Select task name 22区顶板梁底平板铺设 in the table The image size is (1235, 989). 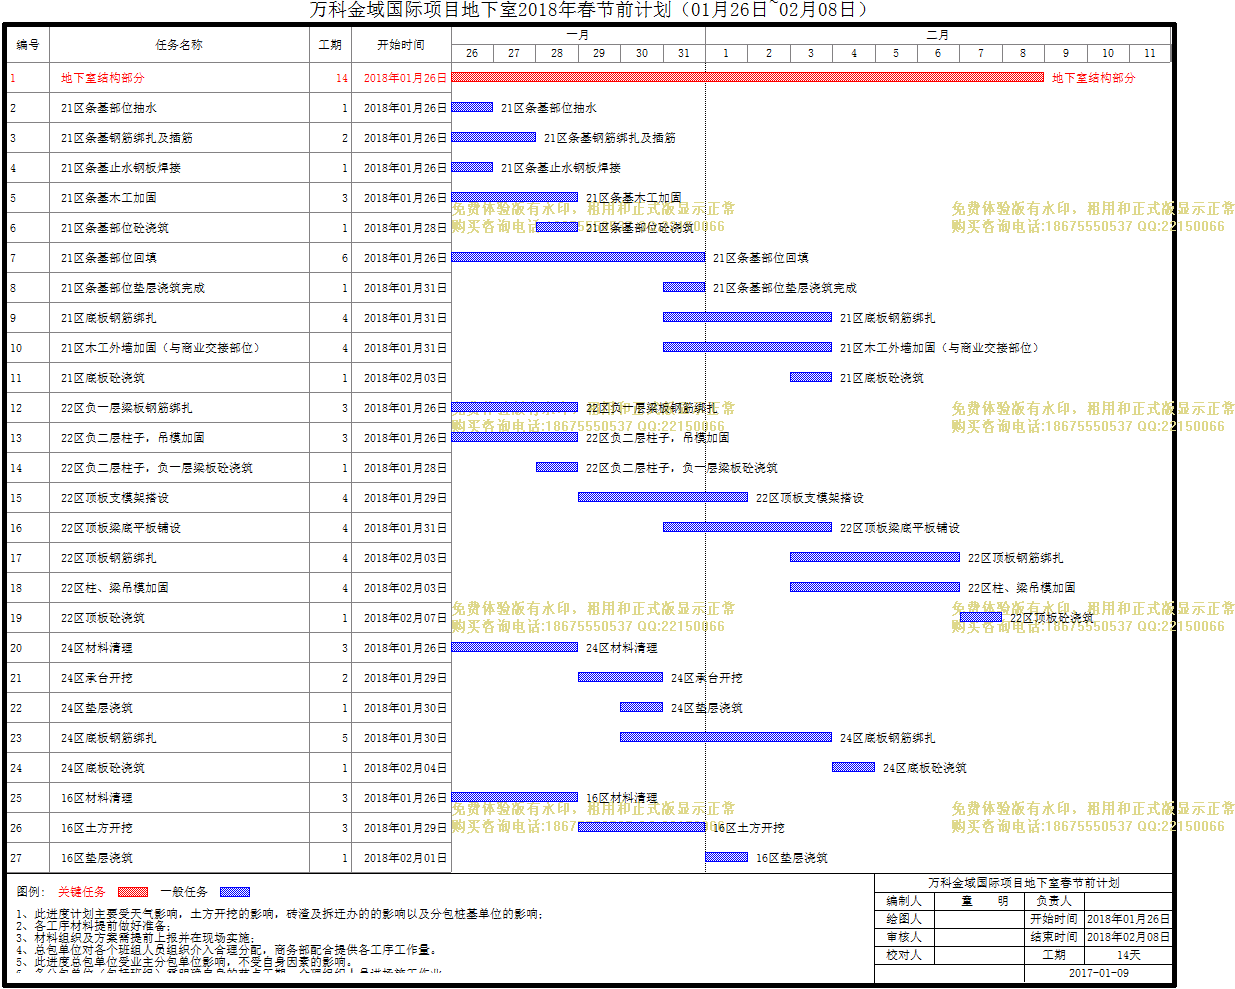pos(121,528)
